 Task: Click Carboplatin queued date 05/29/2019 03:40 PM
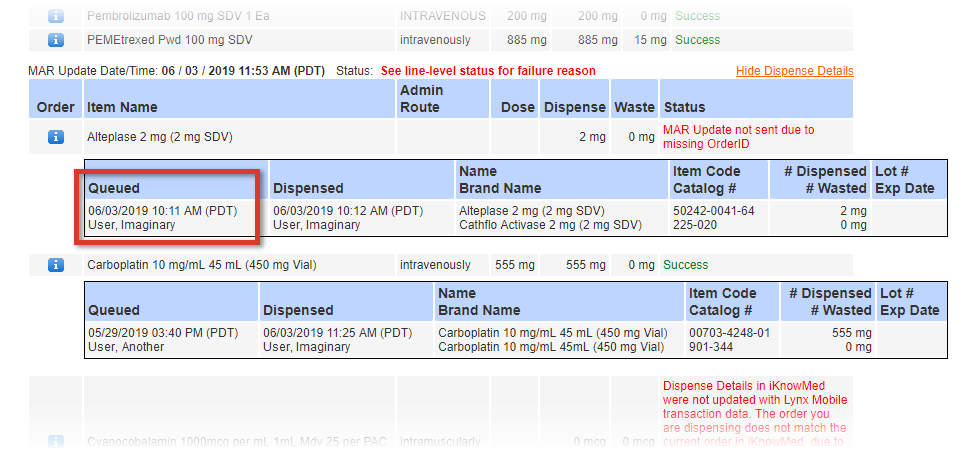pos(163,333)
